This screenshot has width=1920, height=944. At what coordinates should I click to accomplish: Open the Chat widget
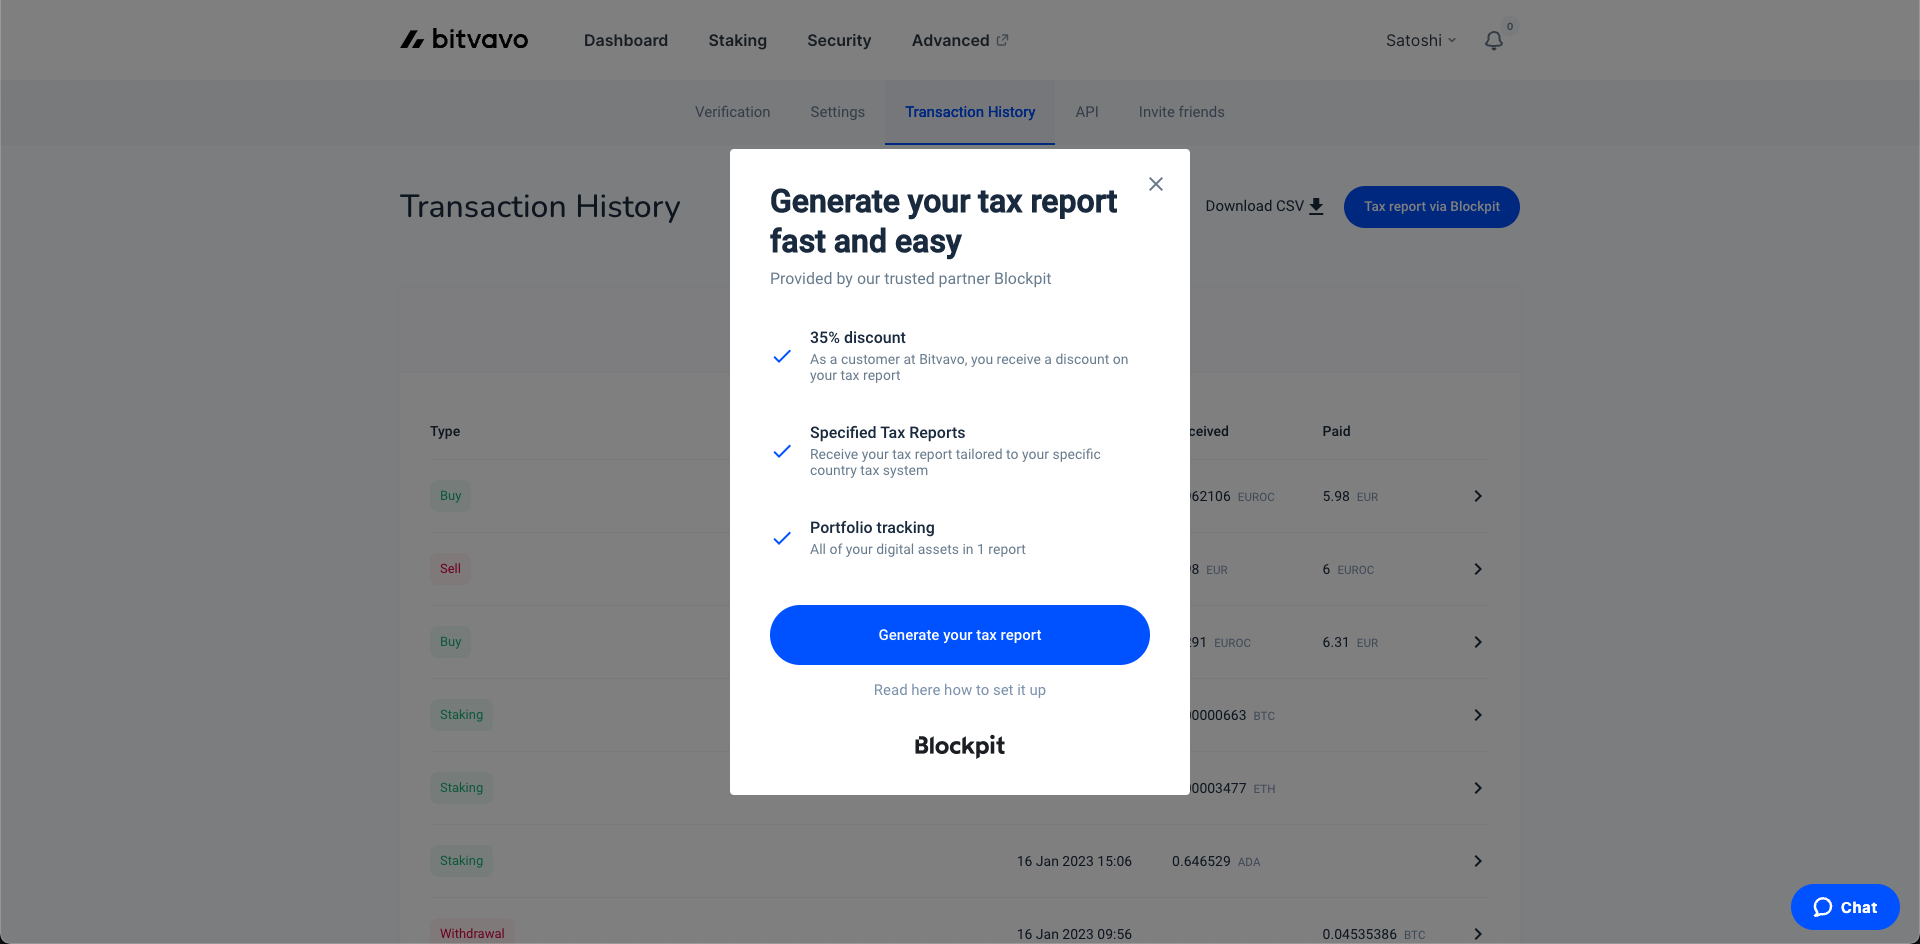(1845, 907)
